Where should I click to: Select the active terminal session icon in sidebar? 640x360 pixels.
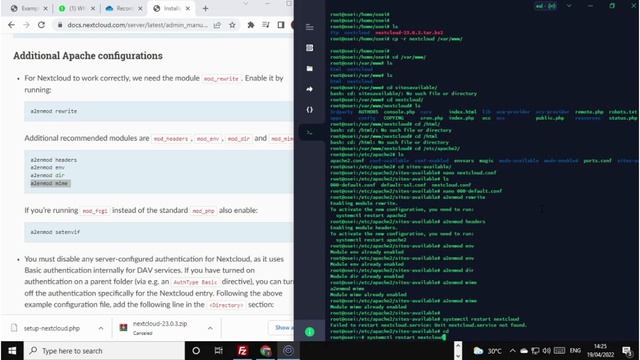309,133
